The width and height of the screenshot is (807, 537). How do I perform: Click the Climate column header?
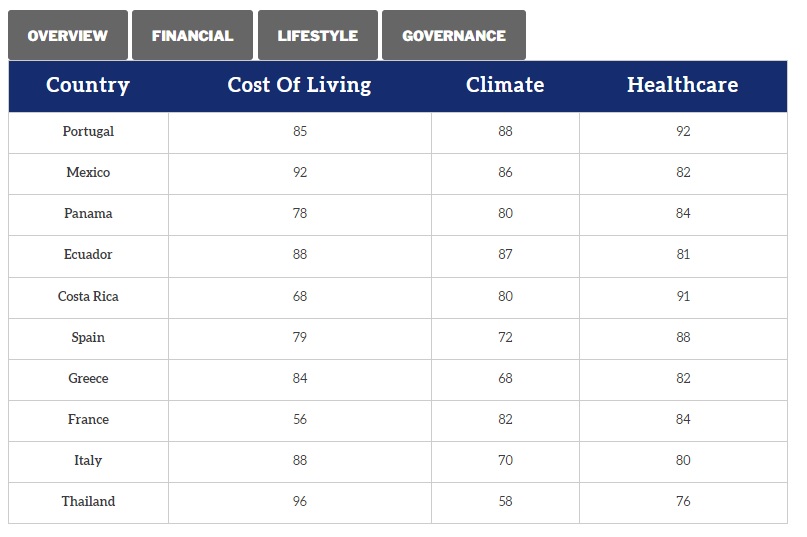point(505,85)
